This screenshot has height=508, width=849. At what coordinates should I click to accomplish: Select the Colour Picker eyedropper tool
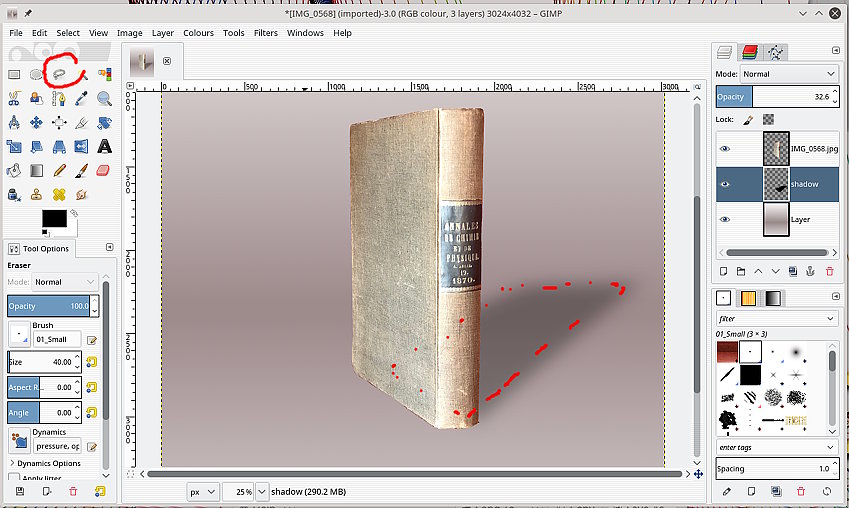(x=82, y=99)
